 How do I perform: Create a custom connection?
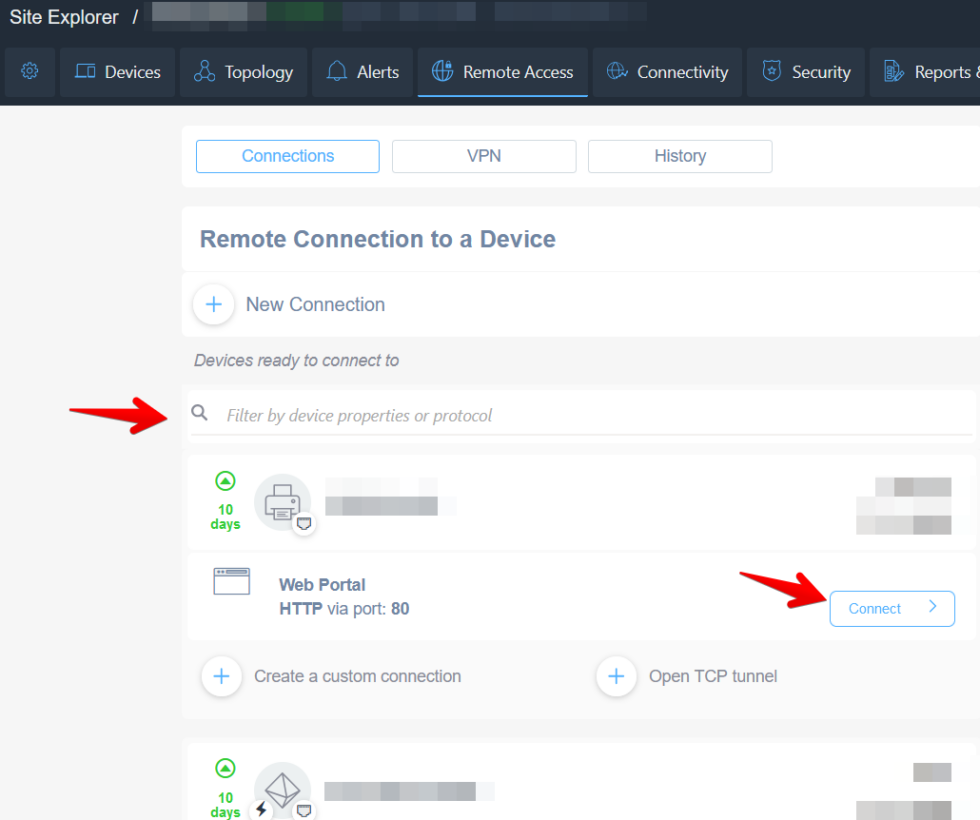pyautogui.click(x=357, y=676)
